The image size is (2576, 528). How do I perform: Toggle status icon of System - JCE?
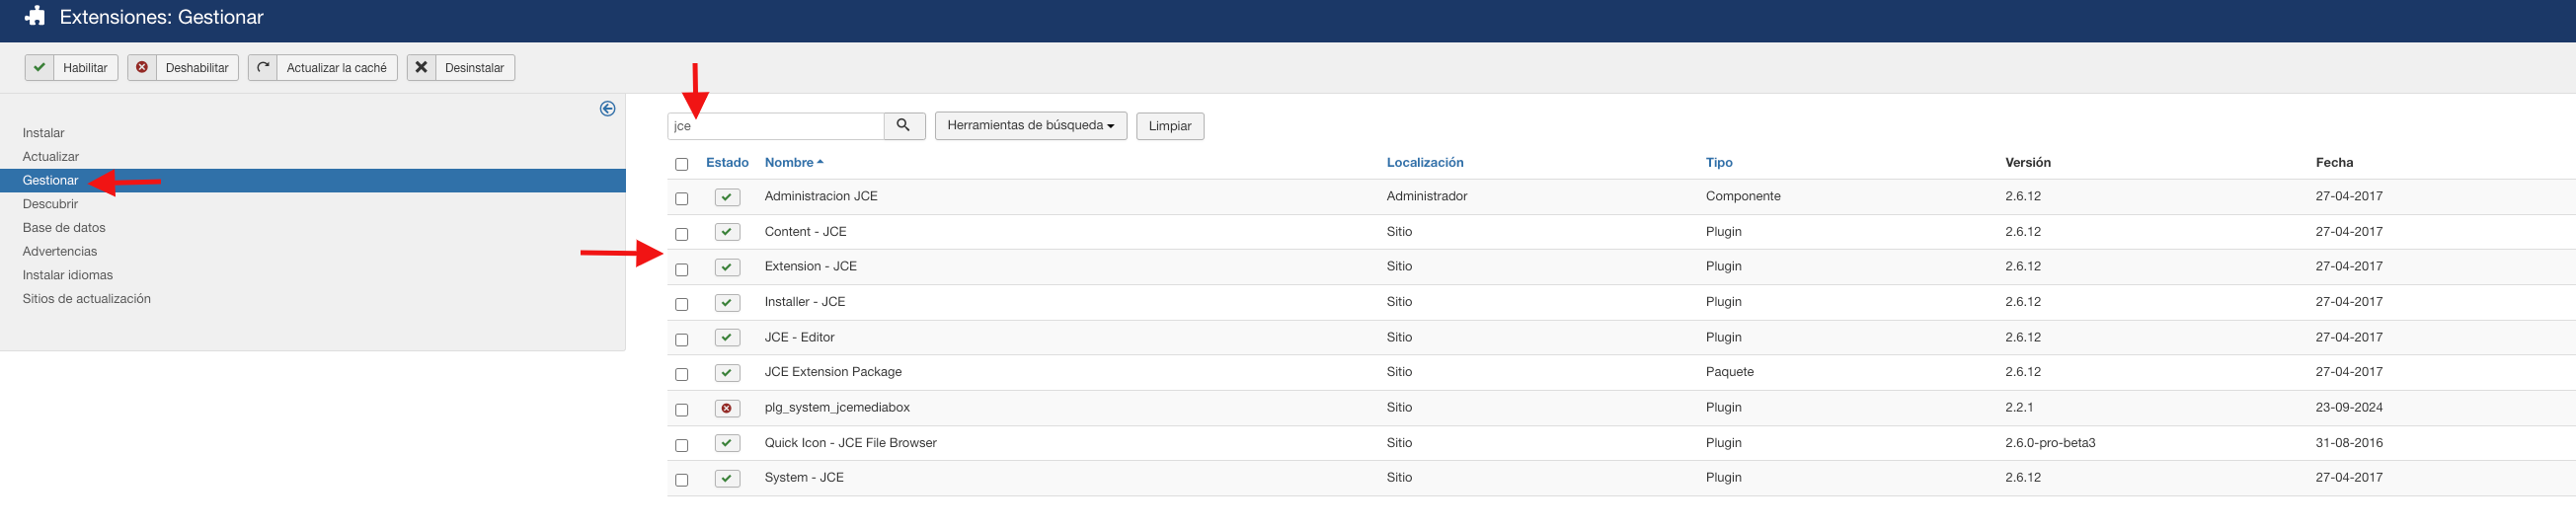pyautogui.click(x=727, y=478)
